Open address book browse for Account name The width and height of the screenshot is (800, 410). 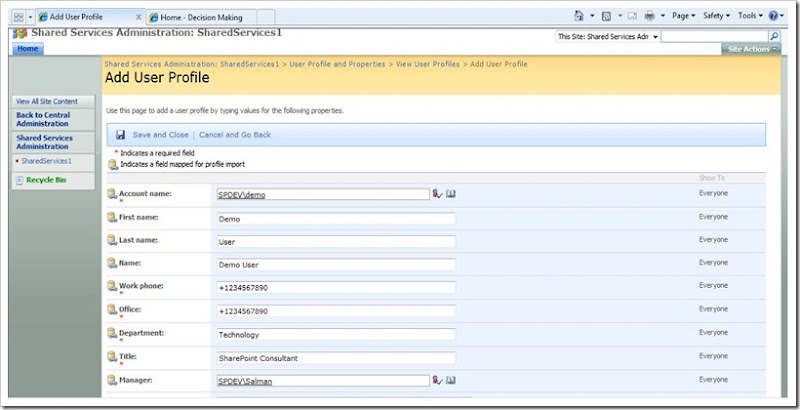click(x=451, y=194)
